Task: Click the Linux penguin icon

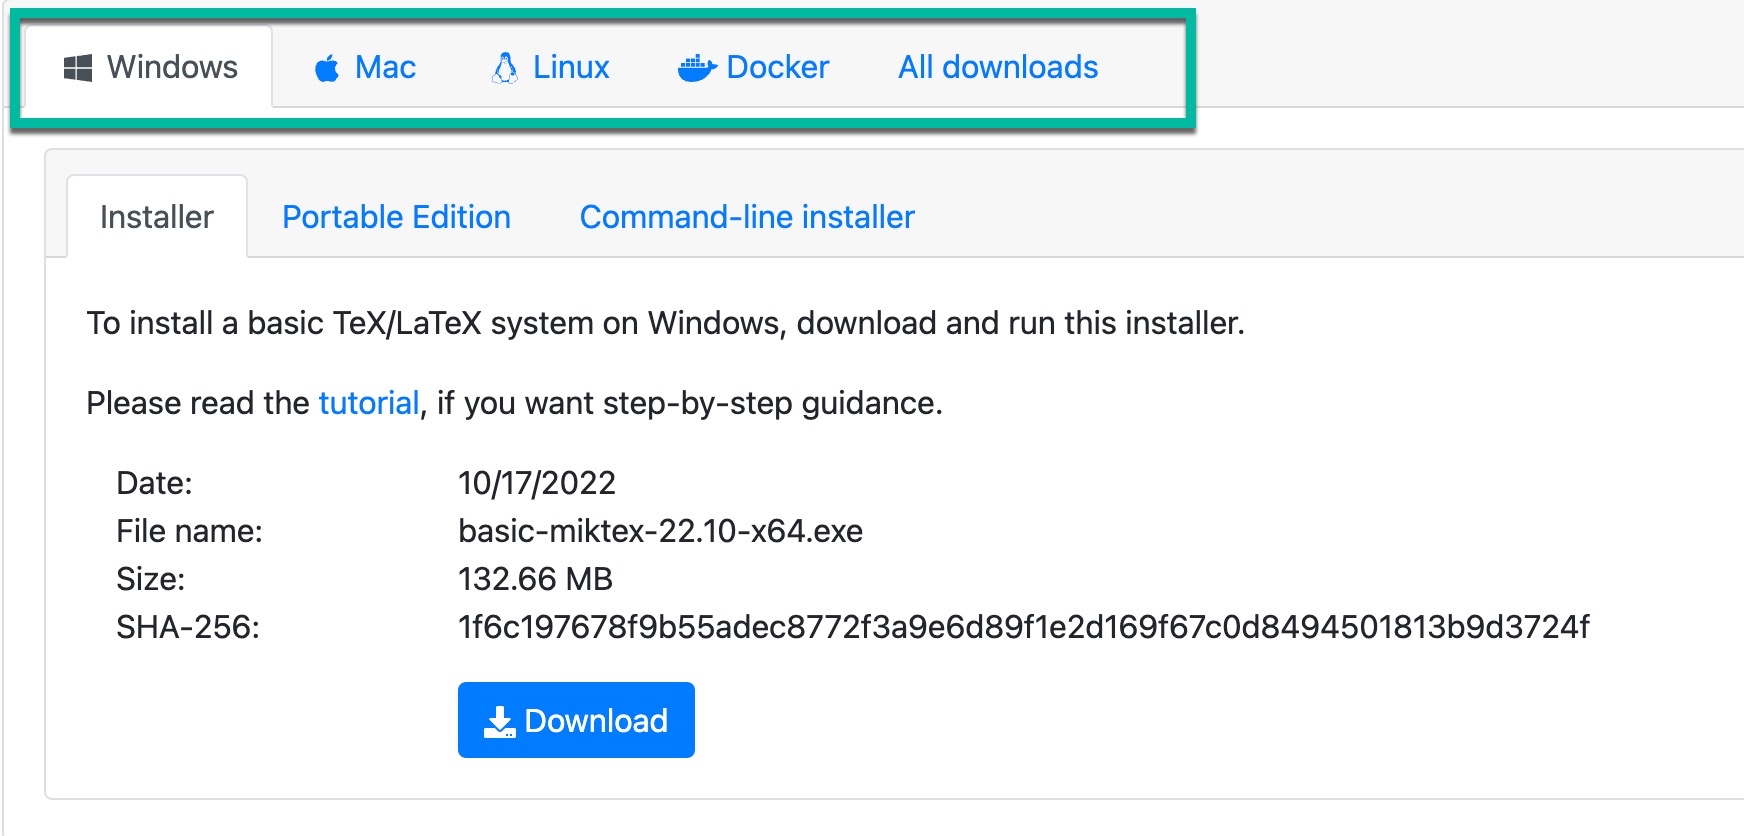Action: 505,68
